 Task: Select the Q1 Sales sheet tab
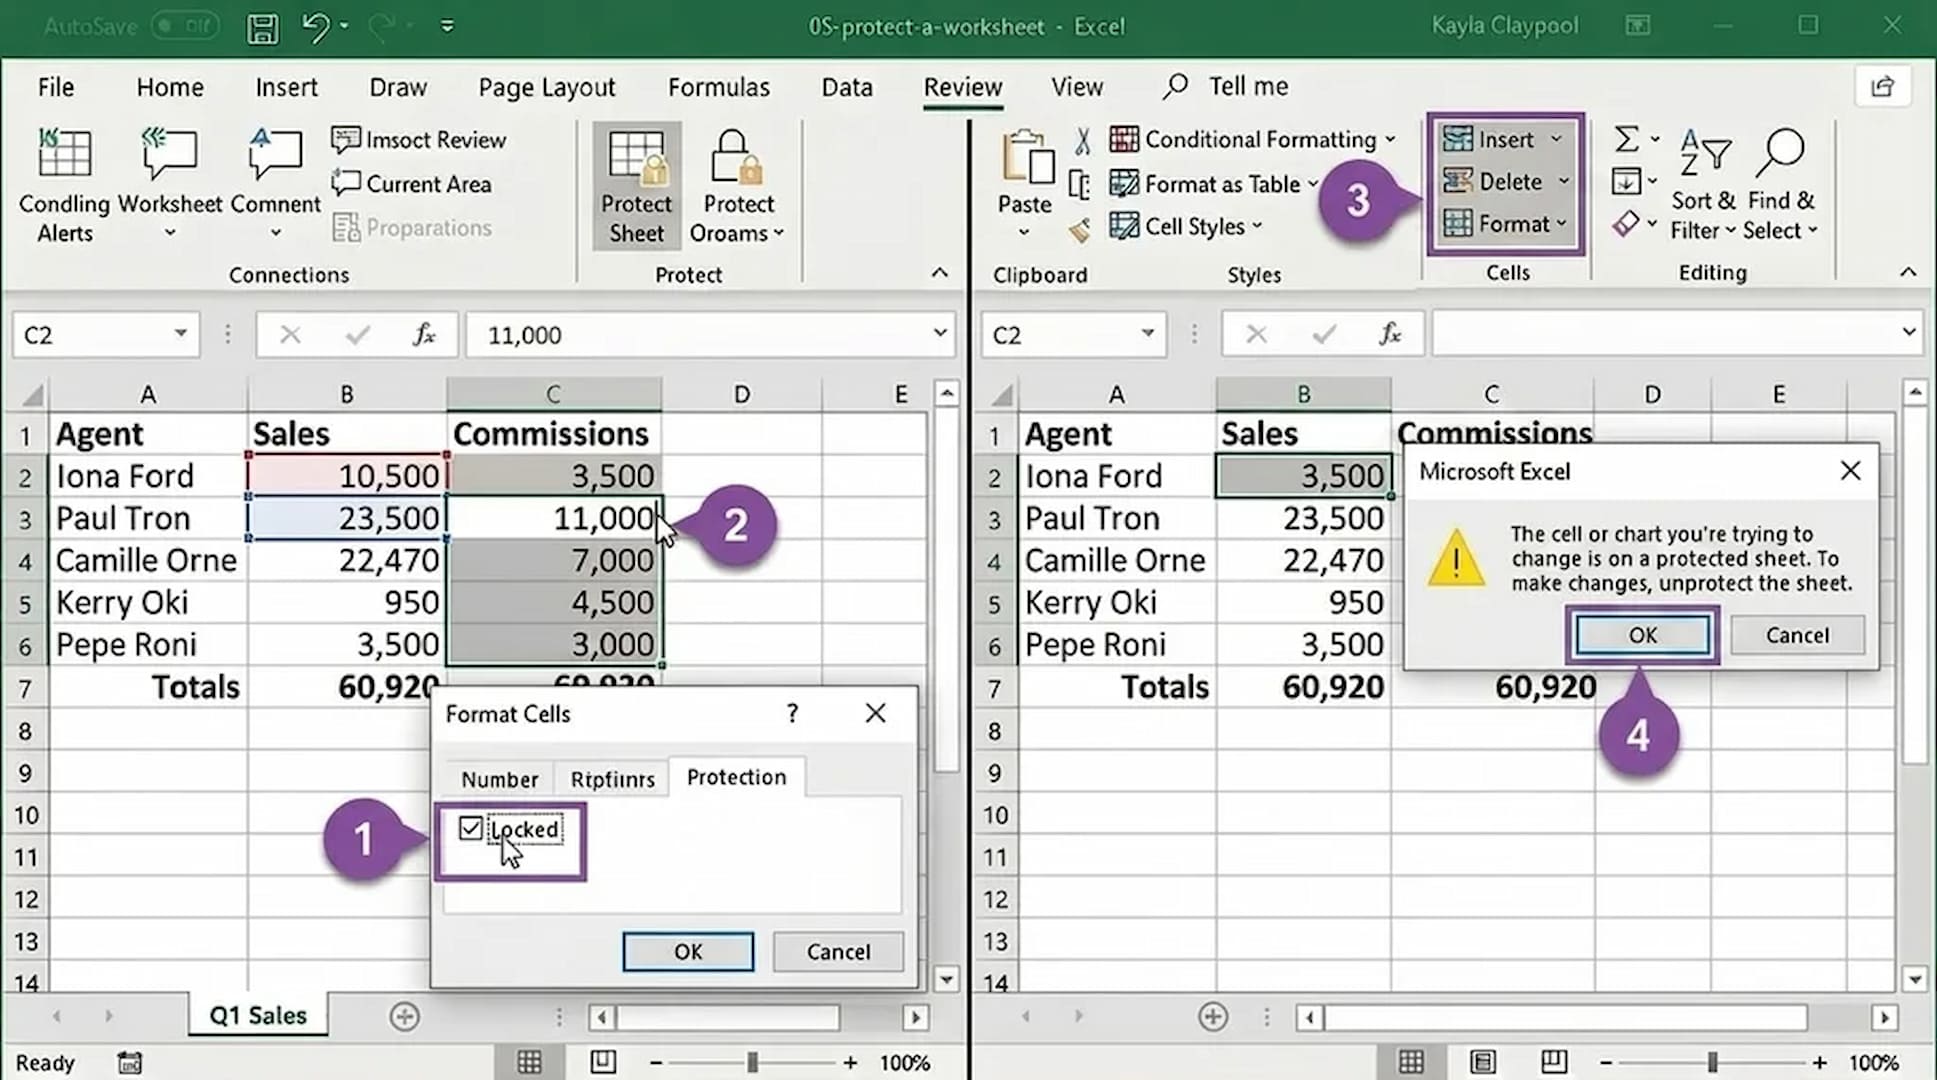point(258,1016)
